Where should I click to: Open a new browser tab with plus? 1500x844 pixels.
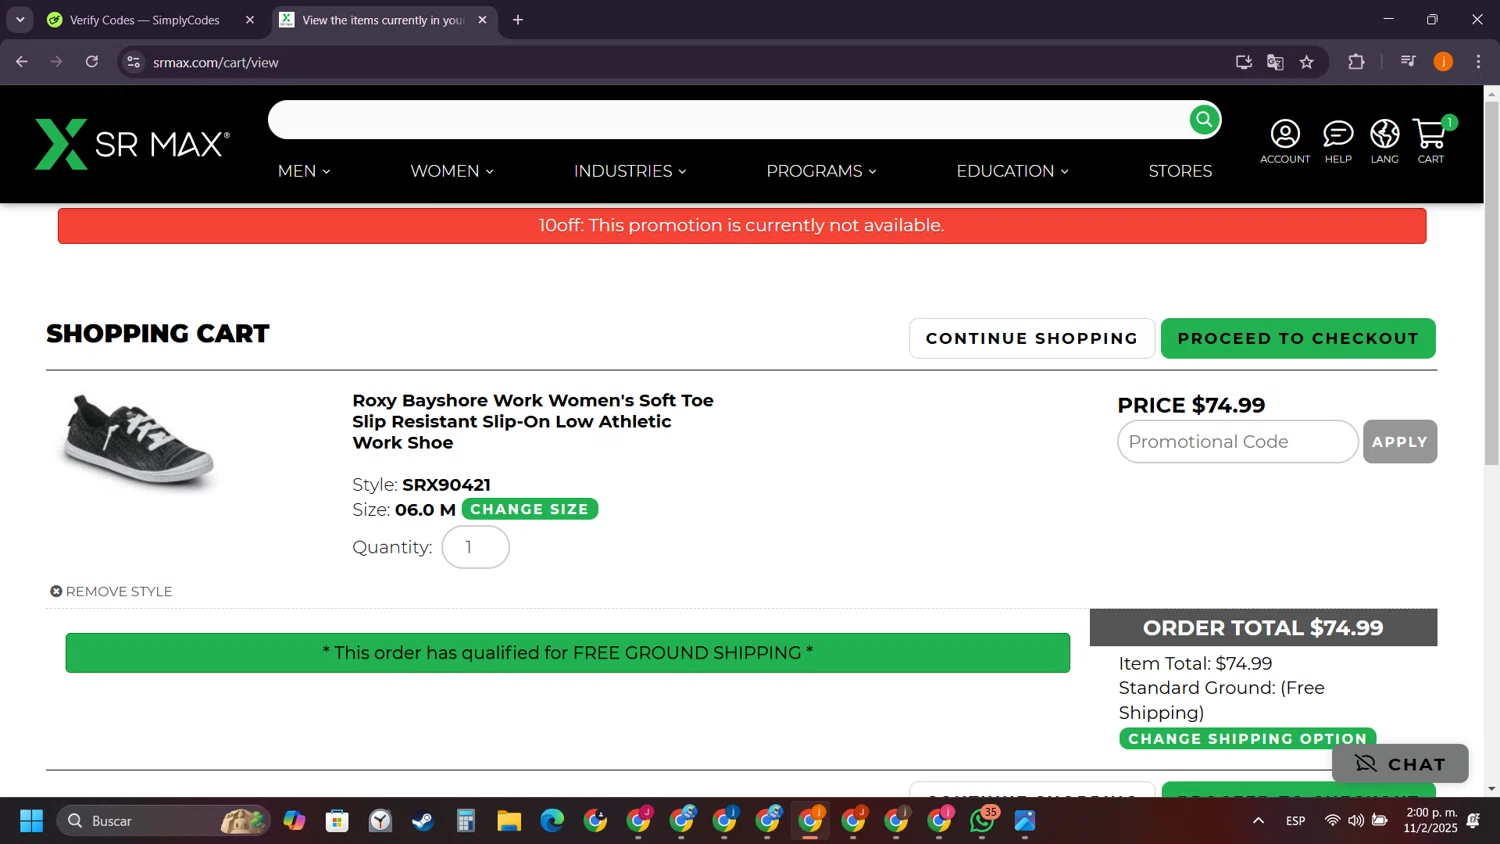[x=518, y=20]
